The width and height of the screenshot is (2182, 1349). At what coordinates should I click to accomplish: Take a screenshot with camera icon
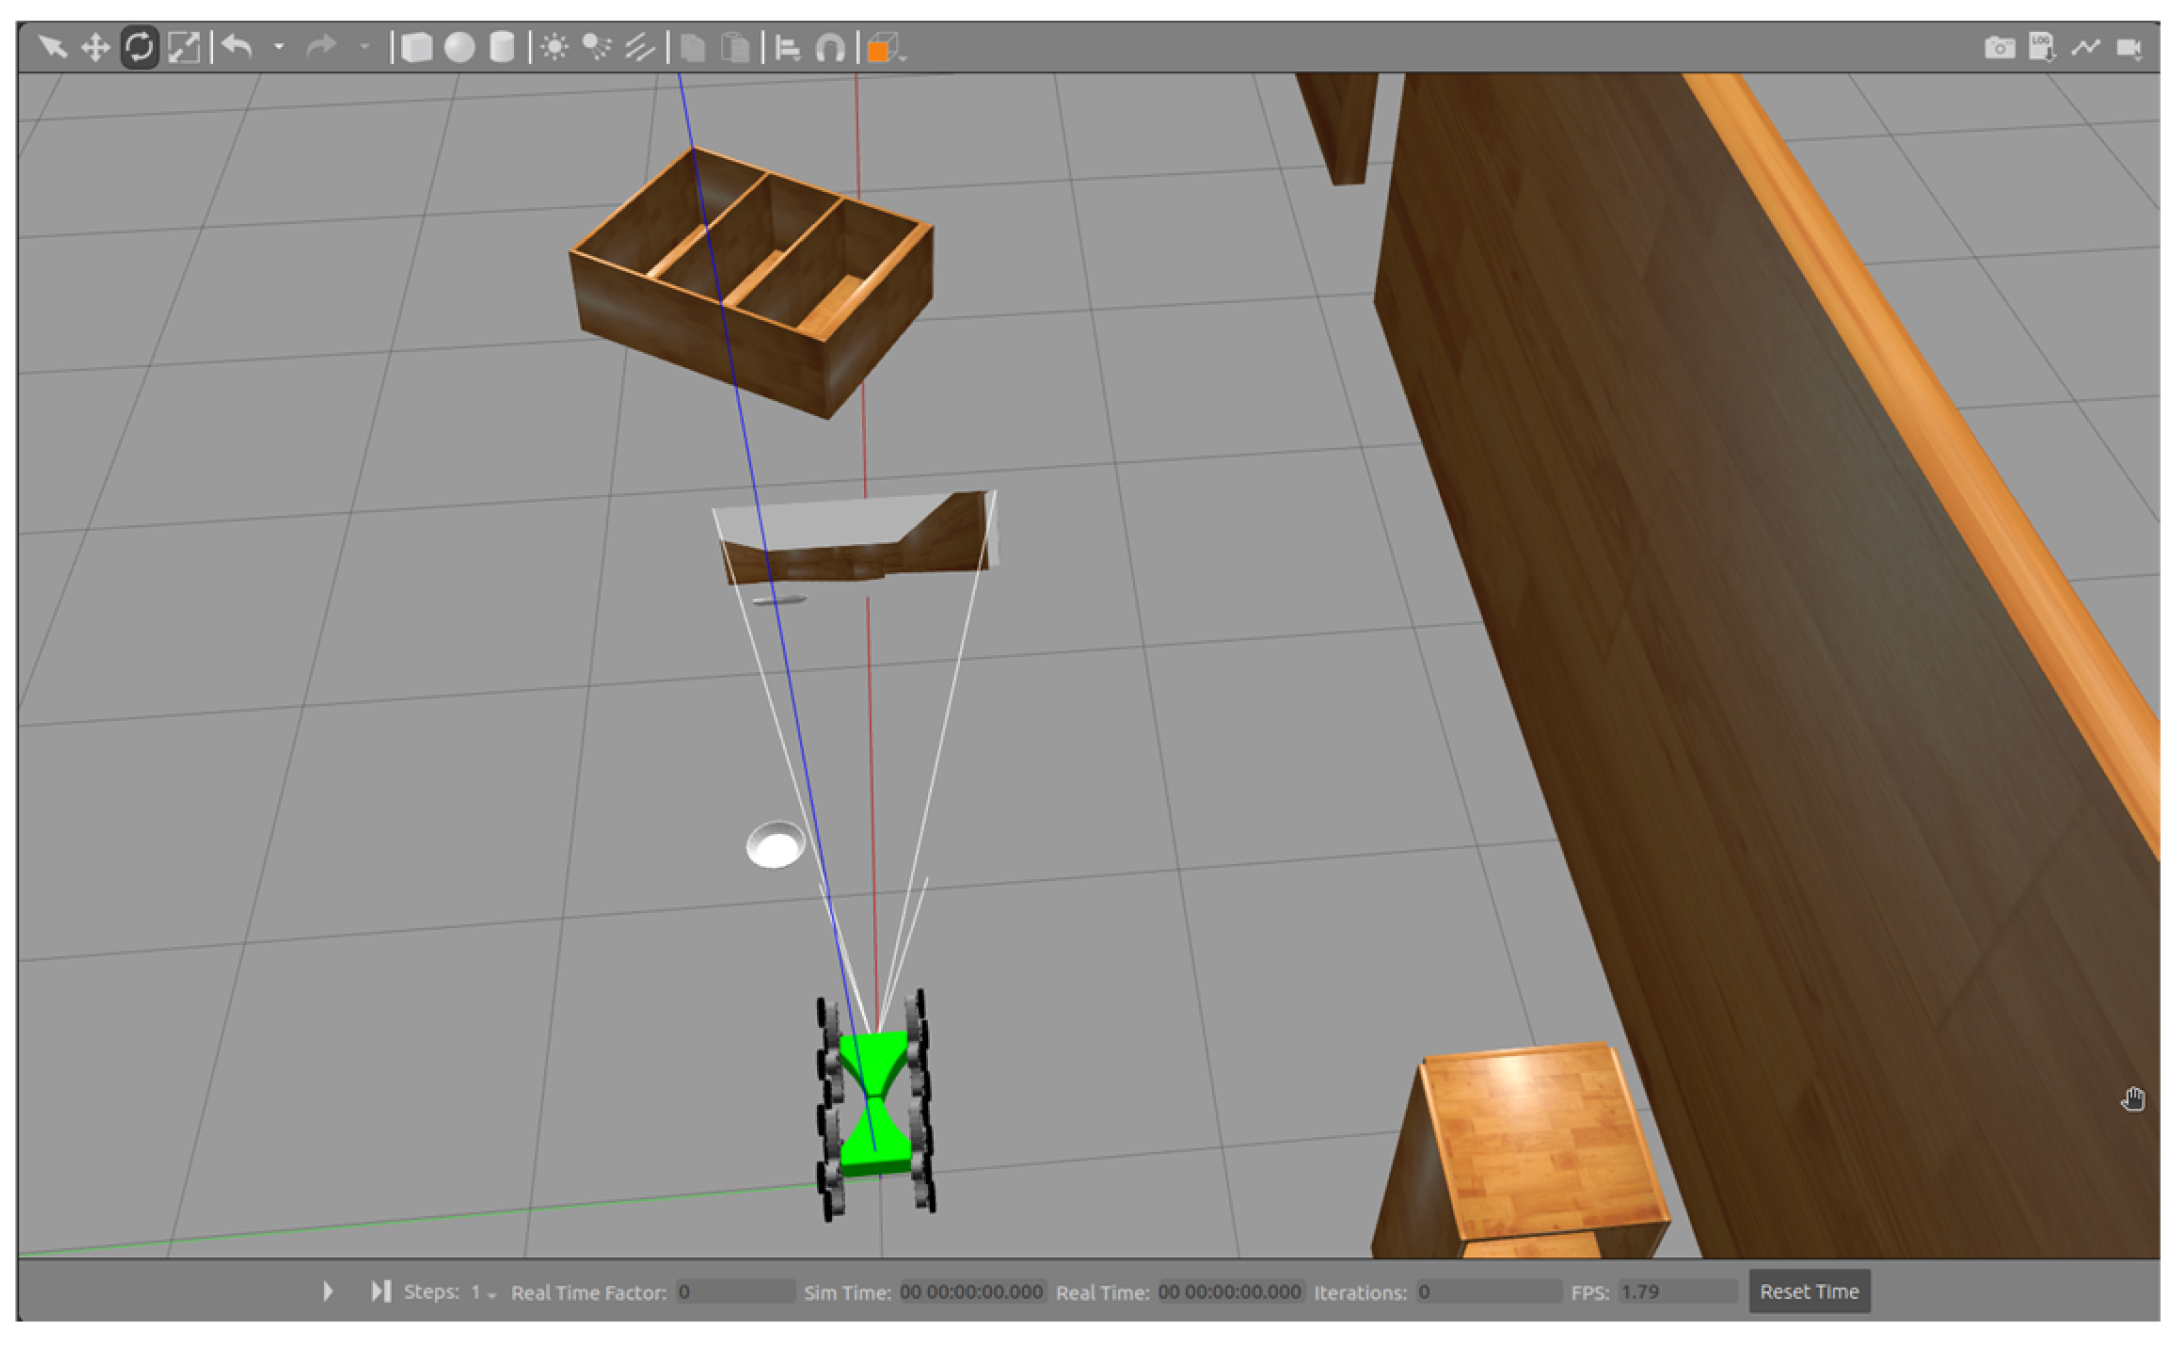pos(1999,47)
